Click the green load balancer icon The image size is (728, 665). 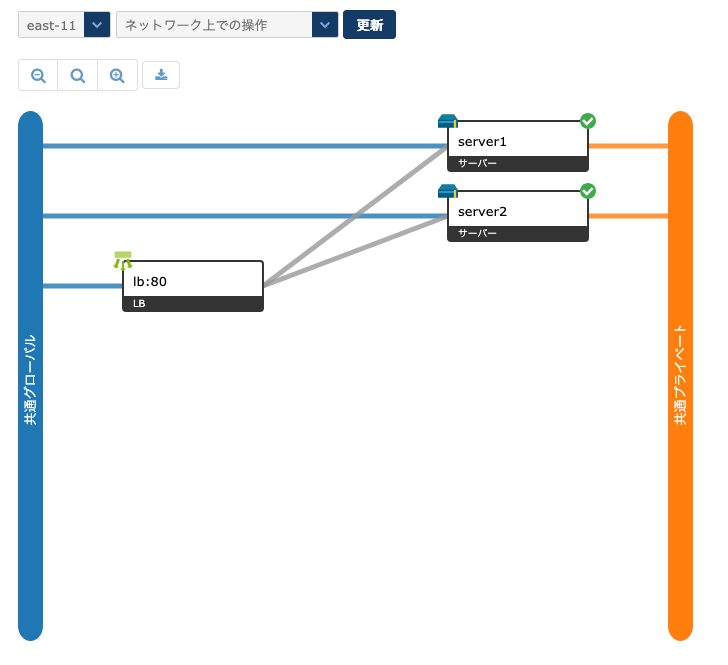(123, 260)
